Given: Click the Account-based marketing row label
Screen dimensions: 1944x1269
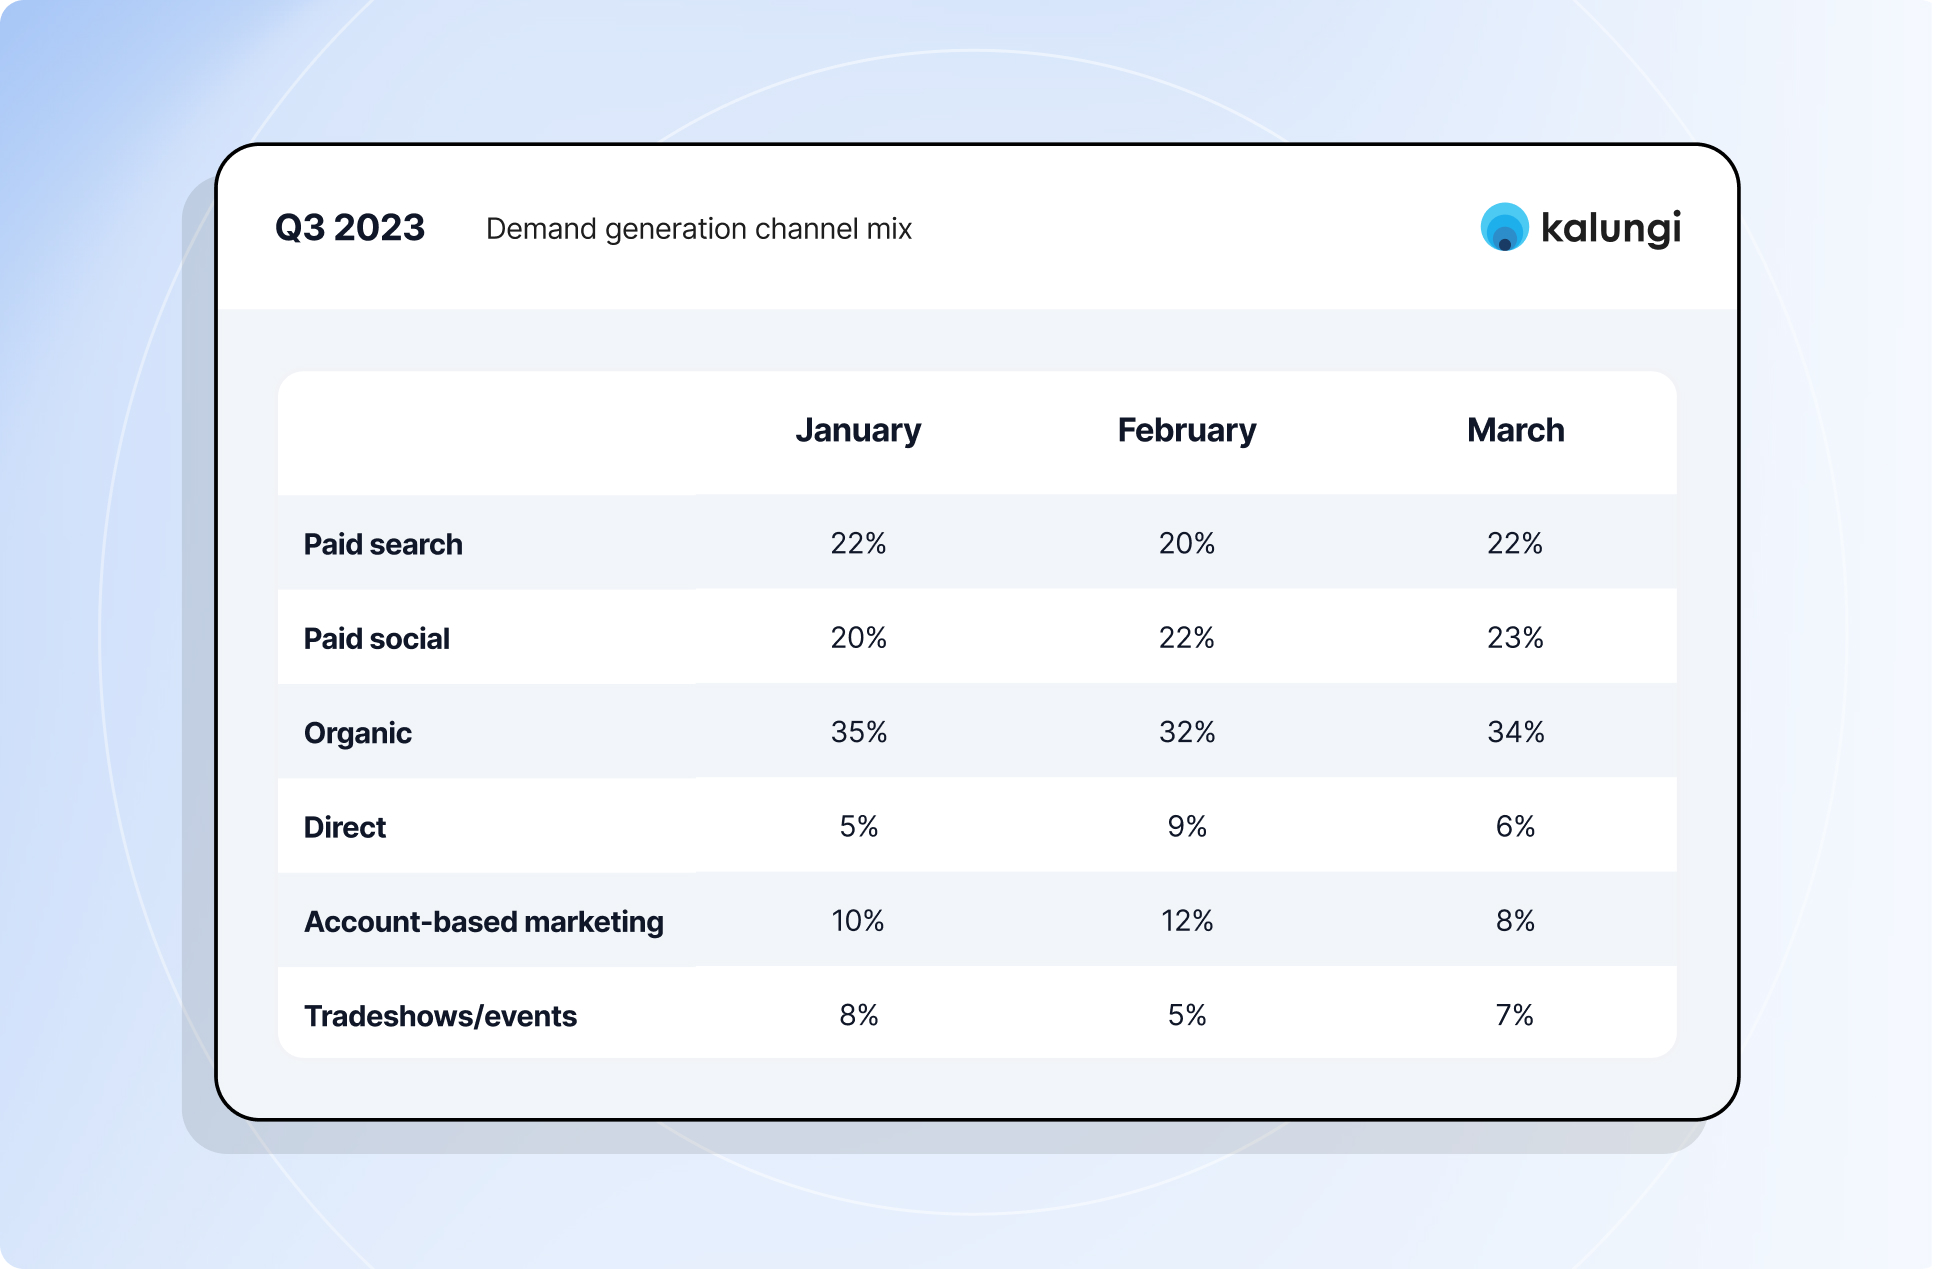Looking at the screenshot, I should tap(483, 921).
